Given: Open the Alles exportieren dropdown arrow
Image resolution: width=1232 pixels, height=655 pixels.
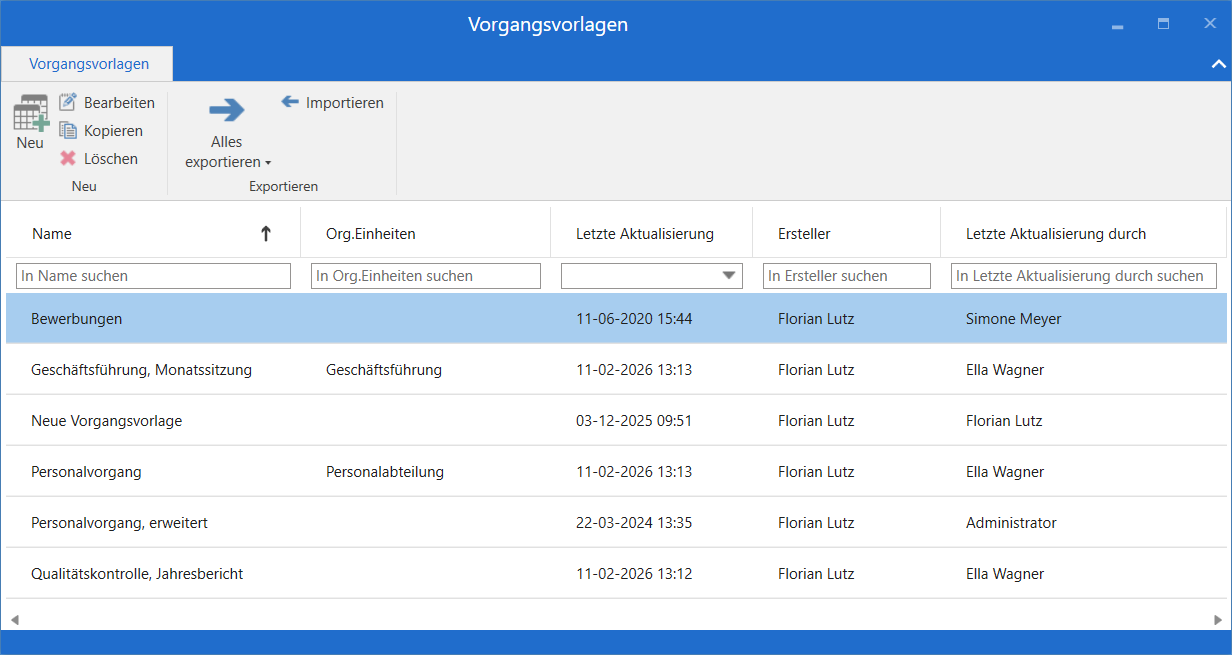Looking at the screenshot, I should pos(268,163).
